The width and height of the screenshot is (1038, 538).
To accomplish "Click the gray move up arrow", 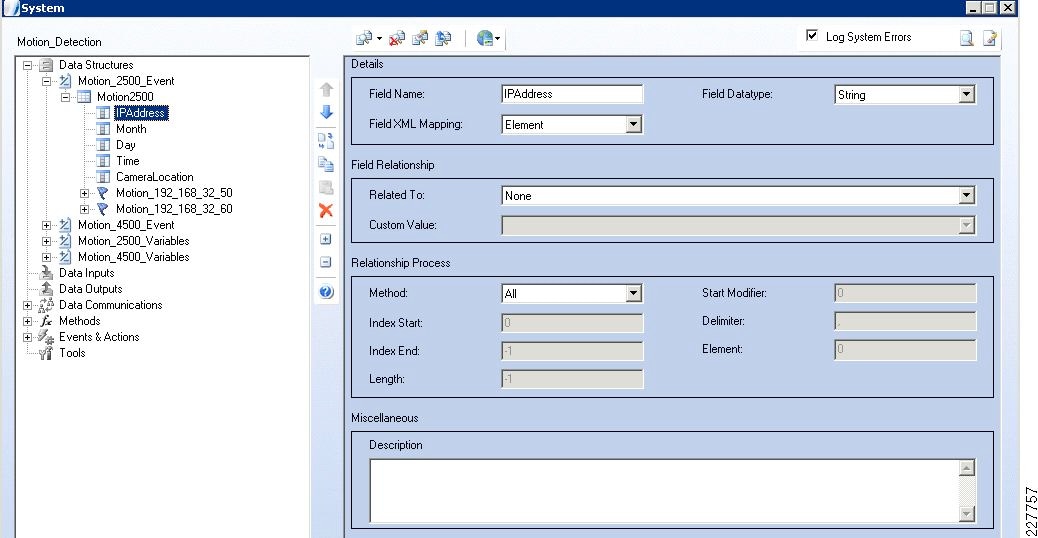I will 326,89.
